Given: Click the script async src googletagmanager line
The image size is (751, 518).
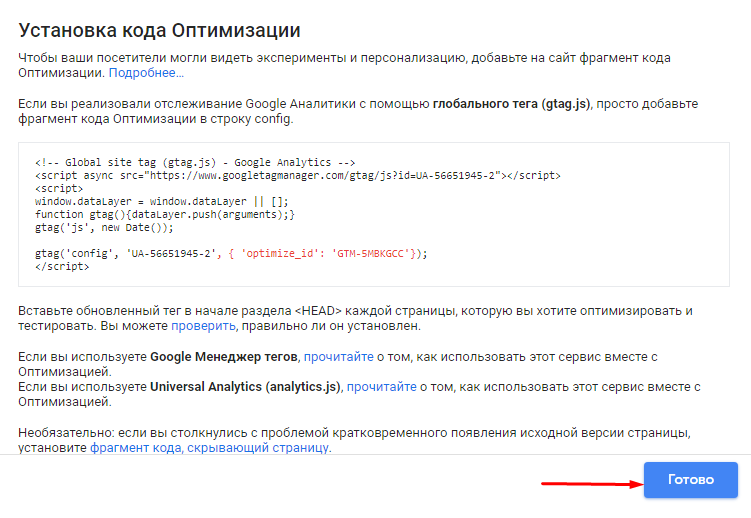Looking at the screenshot, I should pyautogui.click(x=297, y=175).
